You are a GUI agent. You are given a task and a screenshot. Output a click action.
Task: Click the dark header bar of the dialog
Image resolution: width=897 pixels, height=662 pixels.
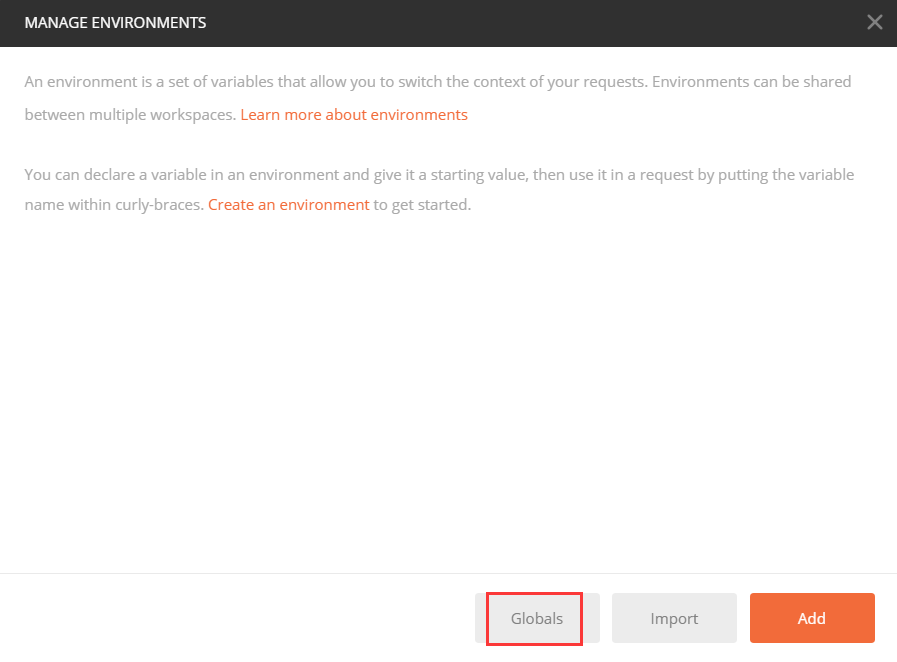click(500, 22)
